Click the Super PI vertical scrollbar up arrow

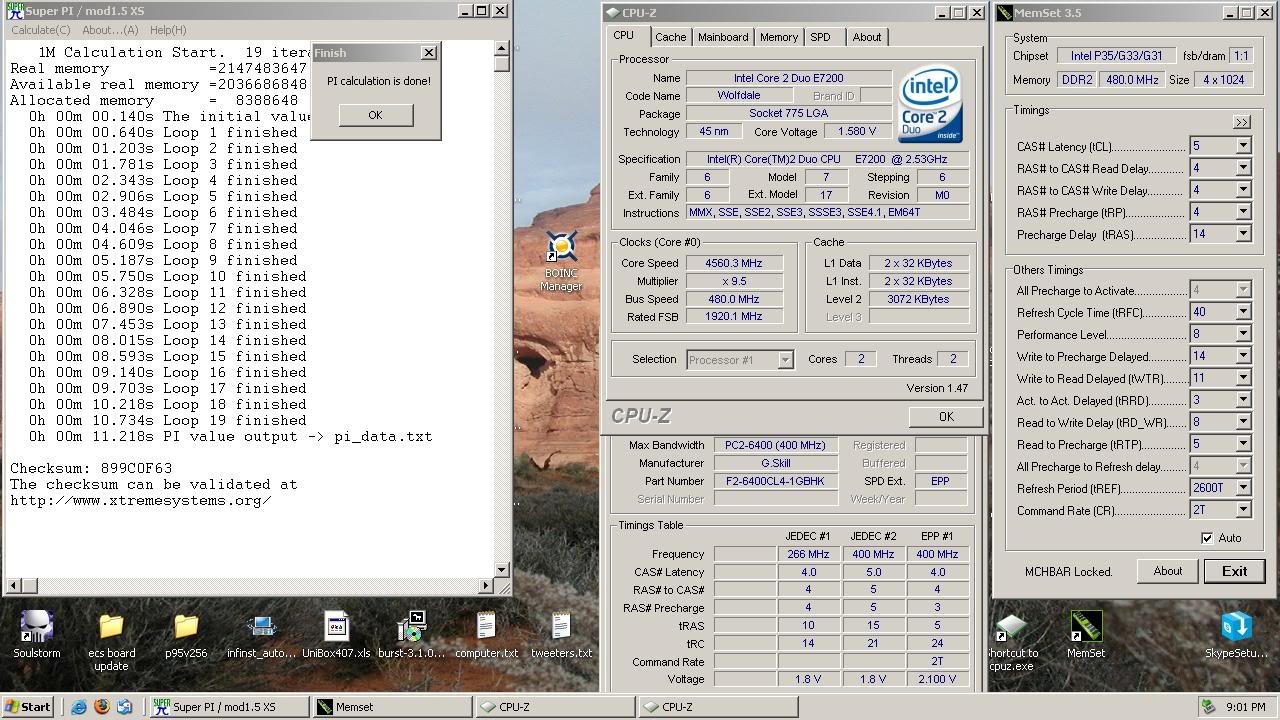pos(502,49)
